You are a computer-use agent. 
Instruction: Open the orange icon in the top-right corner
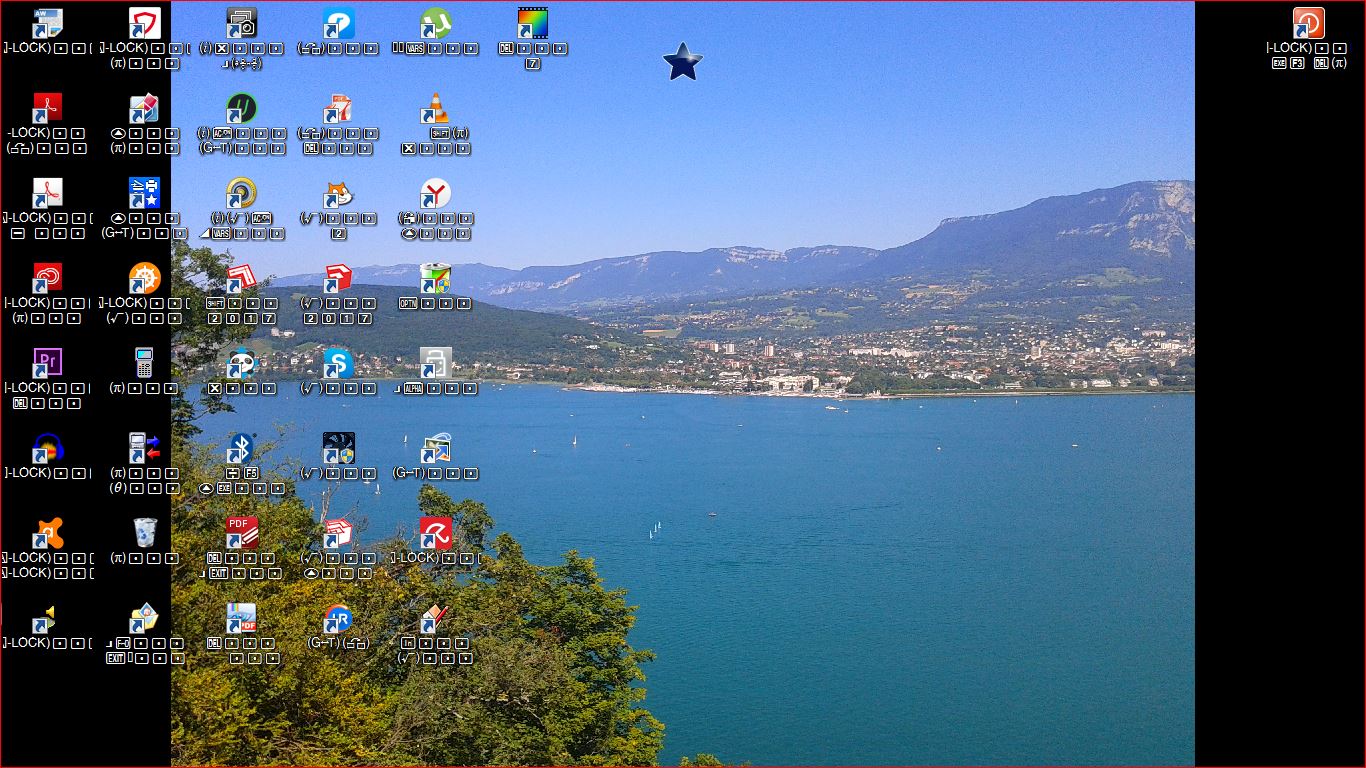click(1307, 23)
